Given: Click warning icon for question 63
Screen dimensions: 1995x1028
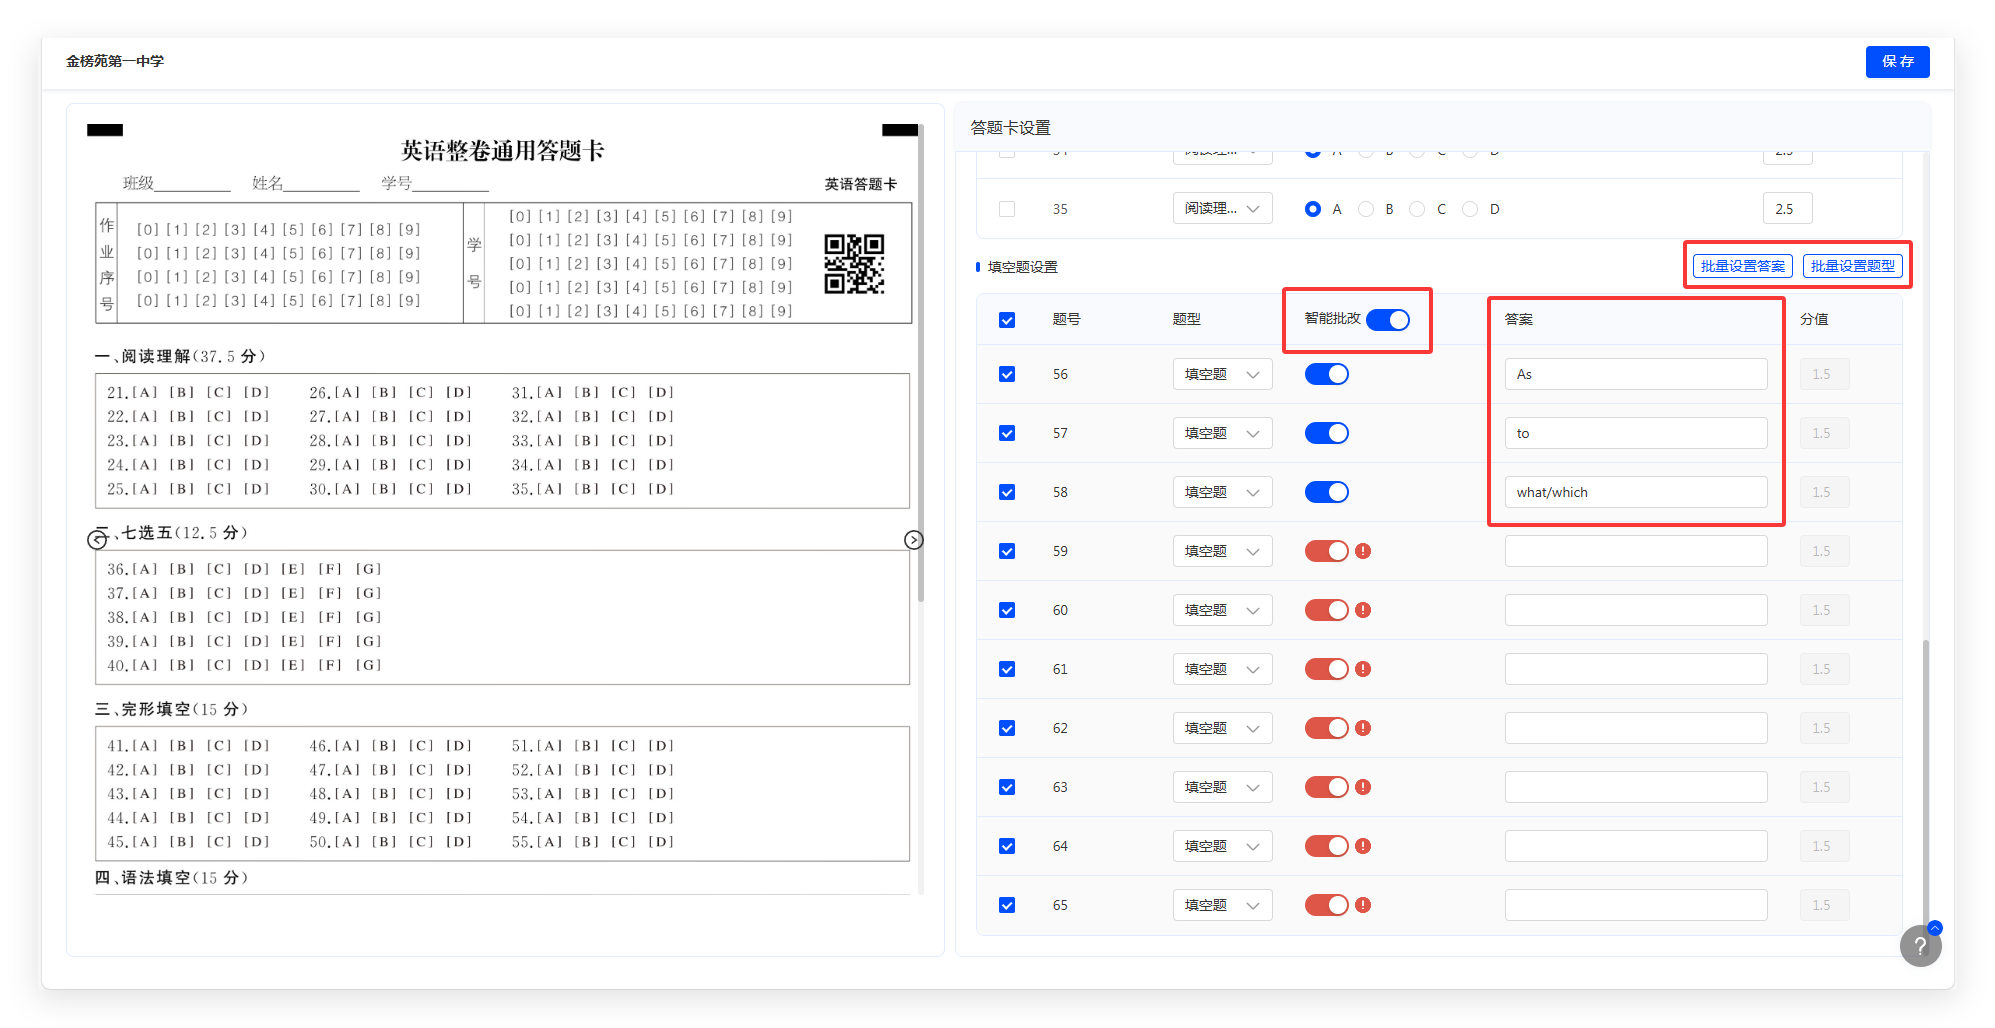Looking at the screenshot, I should (1363, 787).
